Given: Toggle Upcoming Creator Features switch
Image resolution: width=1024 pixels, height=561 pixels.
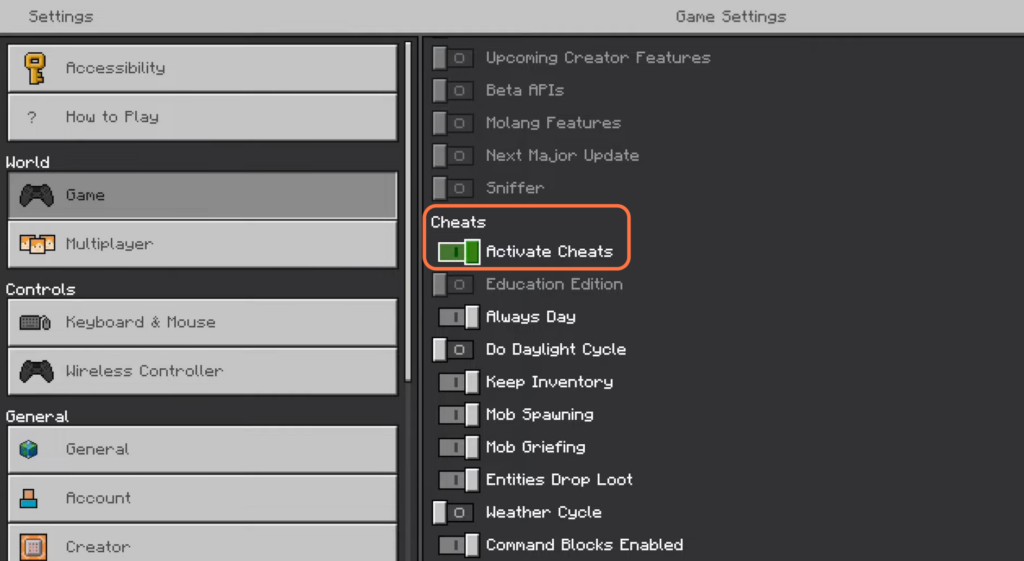Looking at the screenshot, I should (453, 58).
